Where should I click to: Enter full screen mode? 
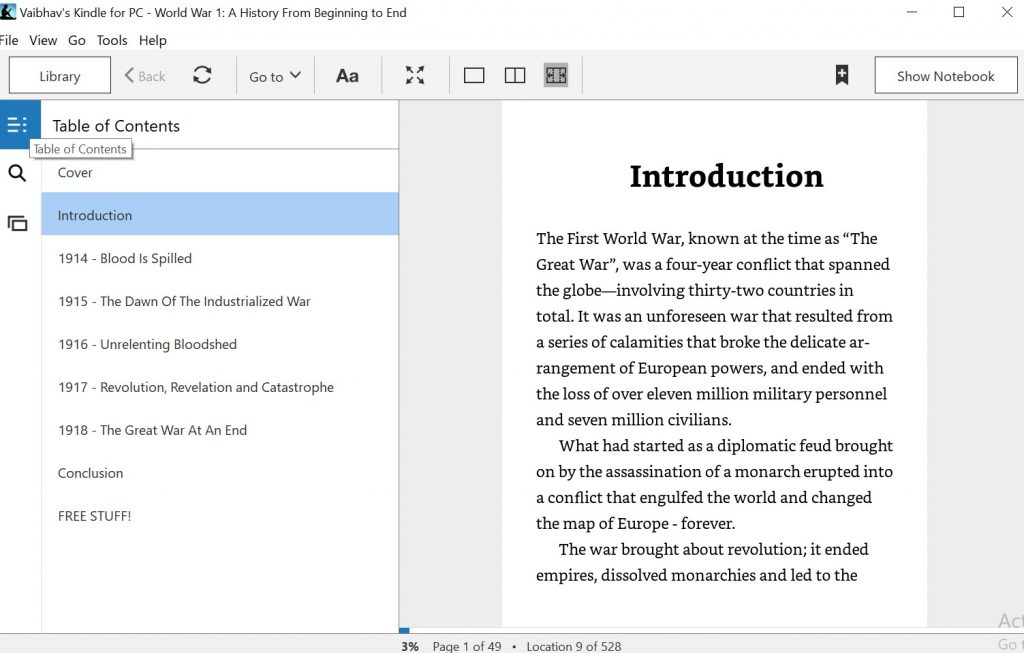point(415,76)
